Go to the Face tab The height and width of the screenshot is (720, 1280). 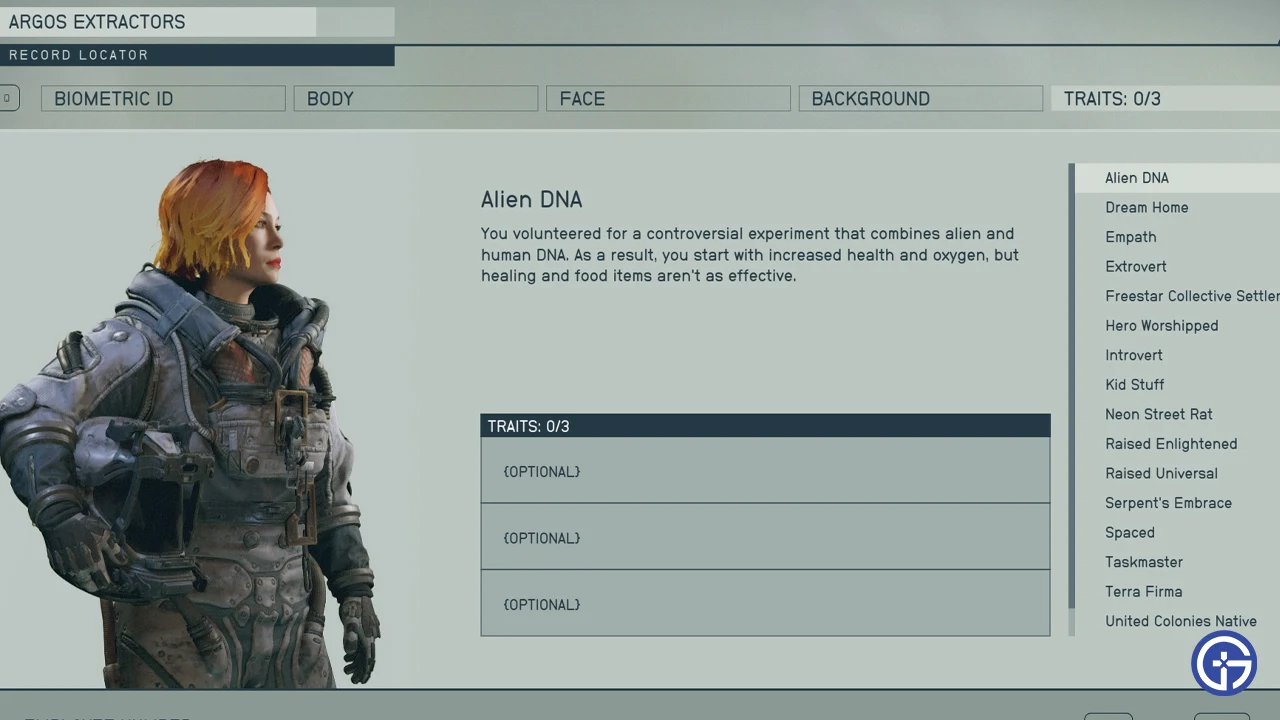pos(668,98)
